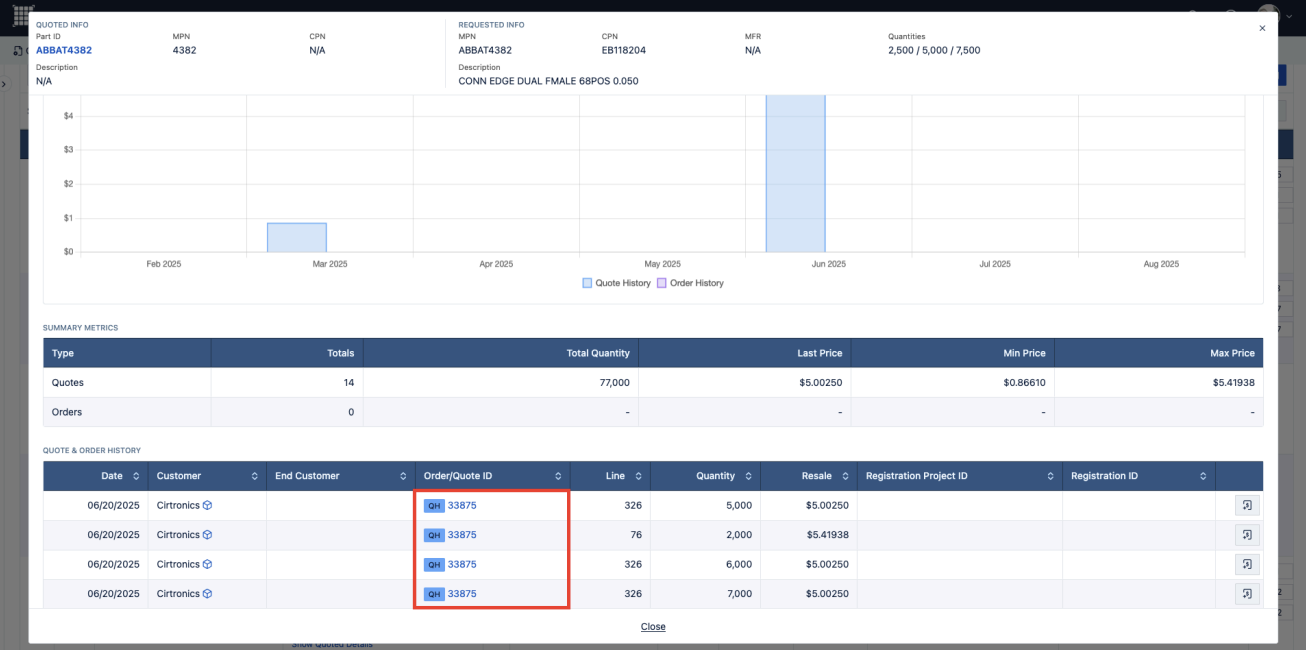
Task: Open quote 33875 in the 5,000 quantity row
Action: [462, 506]
